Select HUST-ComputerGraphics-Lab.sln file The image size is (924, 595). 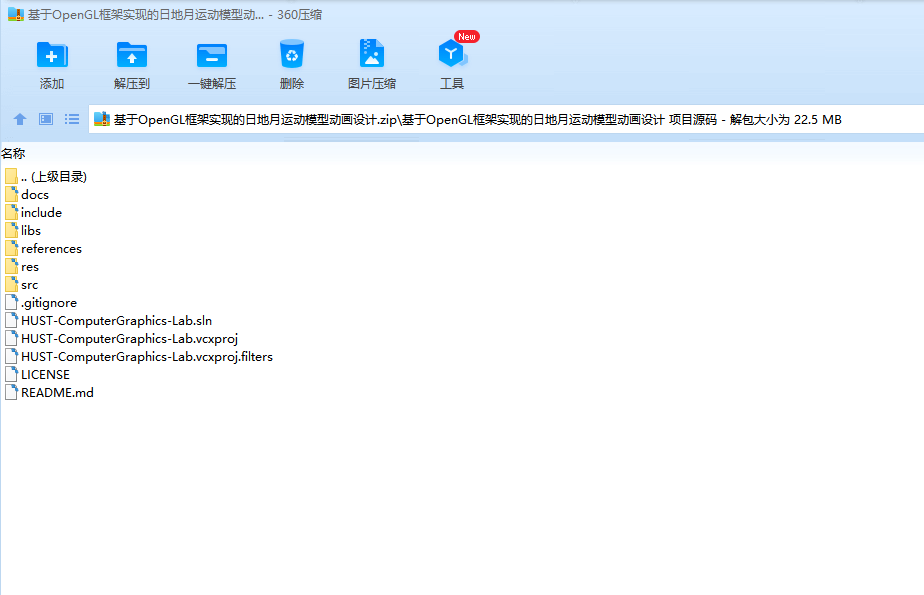(x=108, y=320)
